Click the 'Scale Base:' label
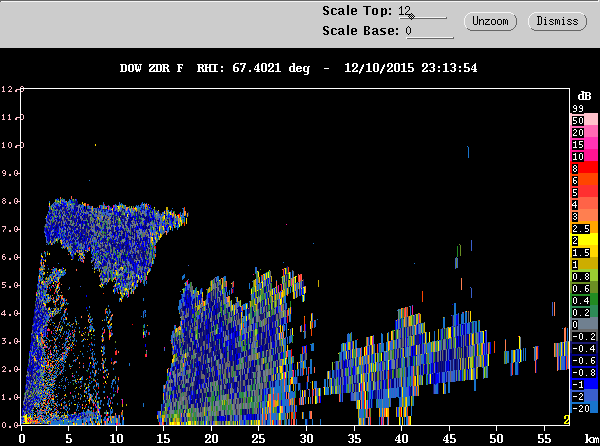Image resolution: width=600 pixels, height=446 pixels. click(360, 31)
